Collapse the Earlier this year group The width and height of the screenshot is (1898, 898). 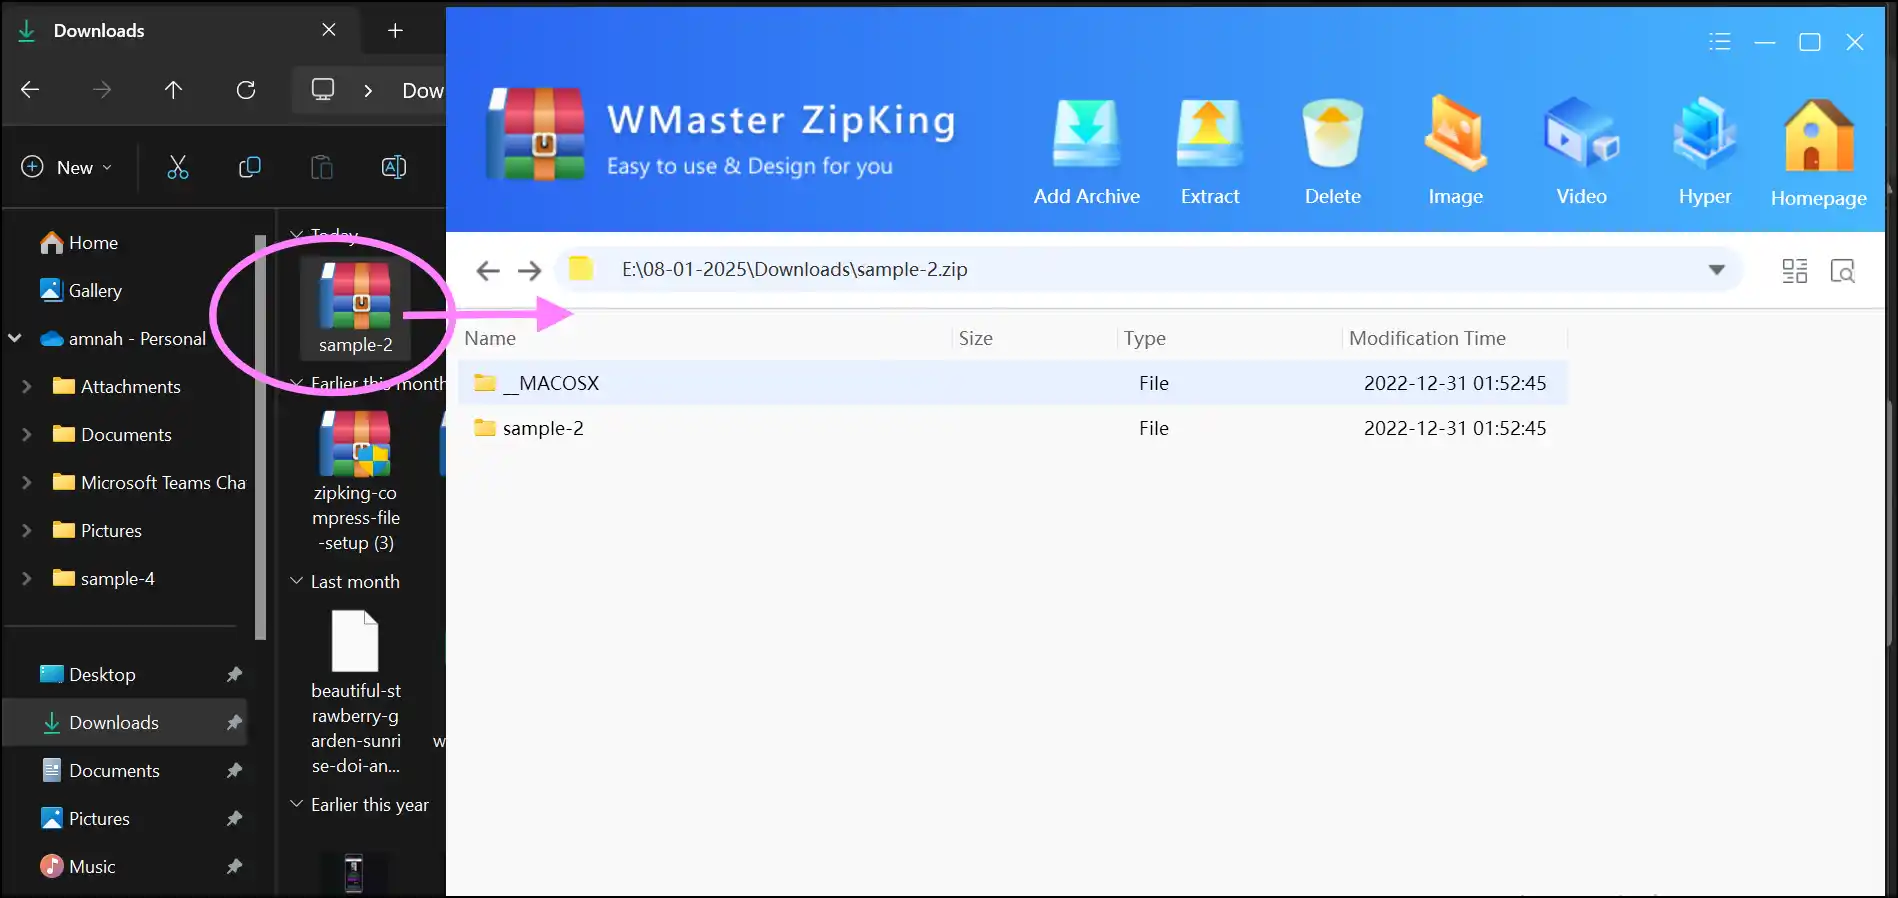click(297, 804)
